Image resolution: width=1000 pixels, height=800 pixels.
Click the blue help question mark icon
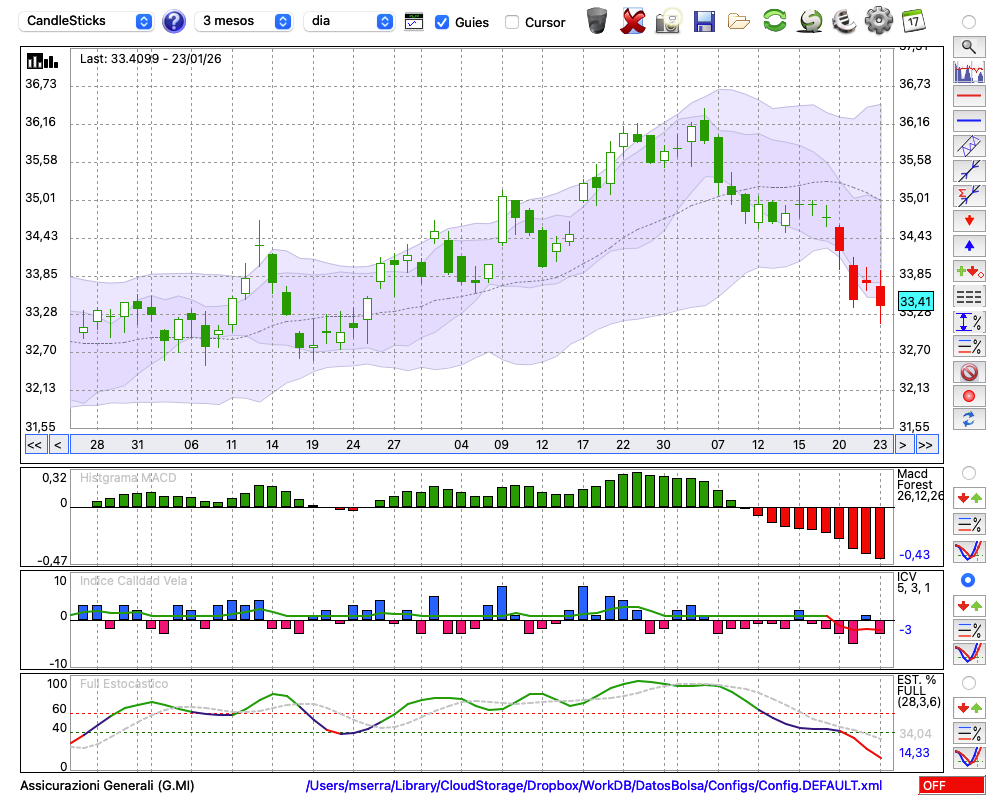coord(174,21)
